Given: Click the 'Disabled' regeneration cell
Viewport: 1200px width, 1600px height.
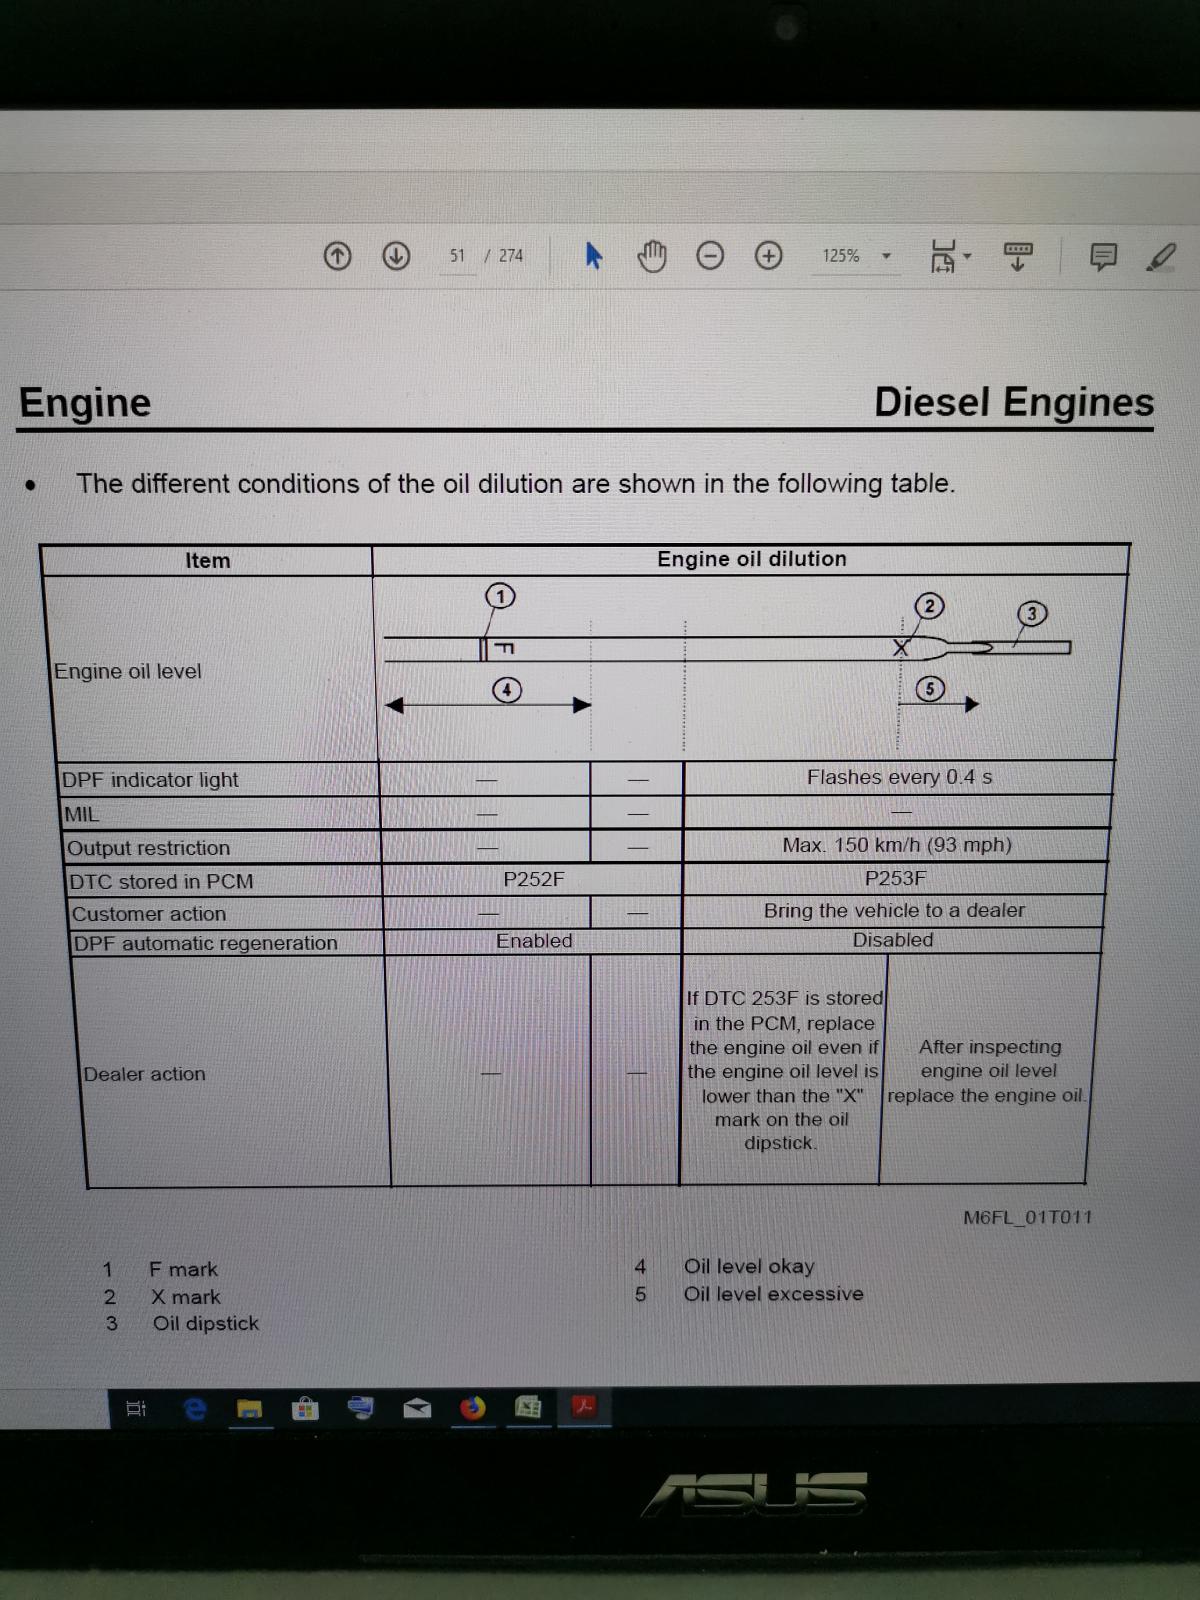Looking at the screenshot, I should click(x=893, y=940).
